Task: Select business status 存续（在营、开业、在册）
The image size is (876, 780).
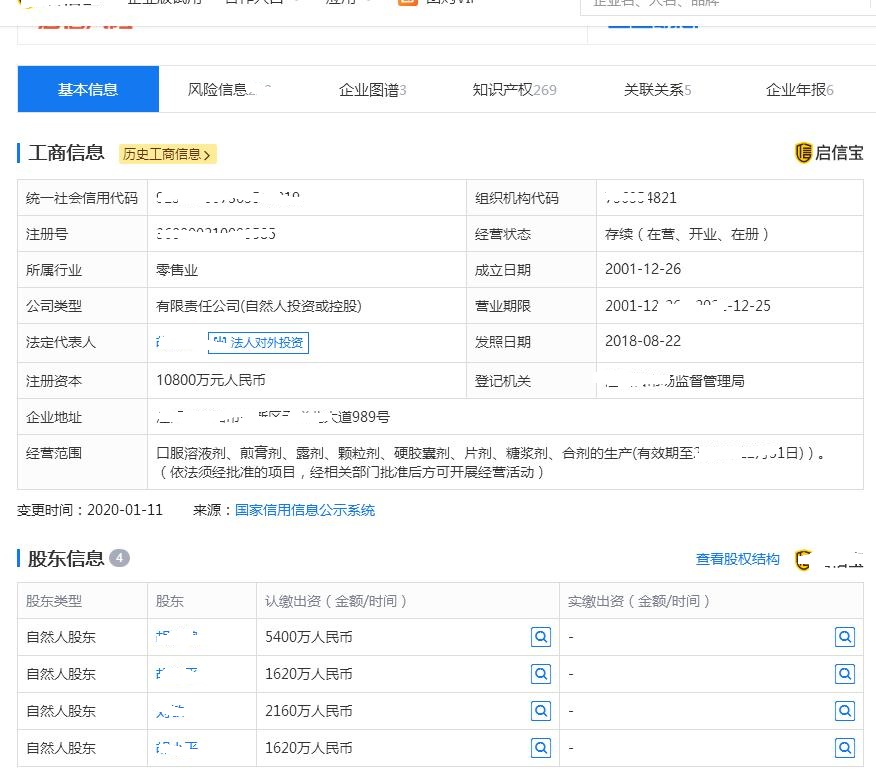Action: pyautogui.click(x=687, y=234)
